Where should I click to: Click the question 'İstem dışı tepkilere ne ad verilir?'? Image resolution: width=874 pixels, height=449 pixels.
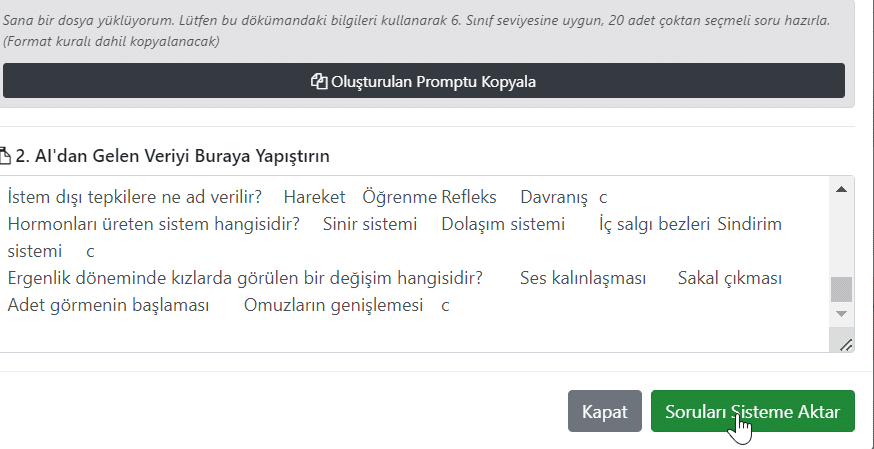pos(134,197)
